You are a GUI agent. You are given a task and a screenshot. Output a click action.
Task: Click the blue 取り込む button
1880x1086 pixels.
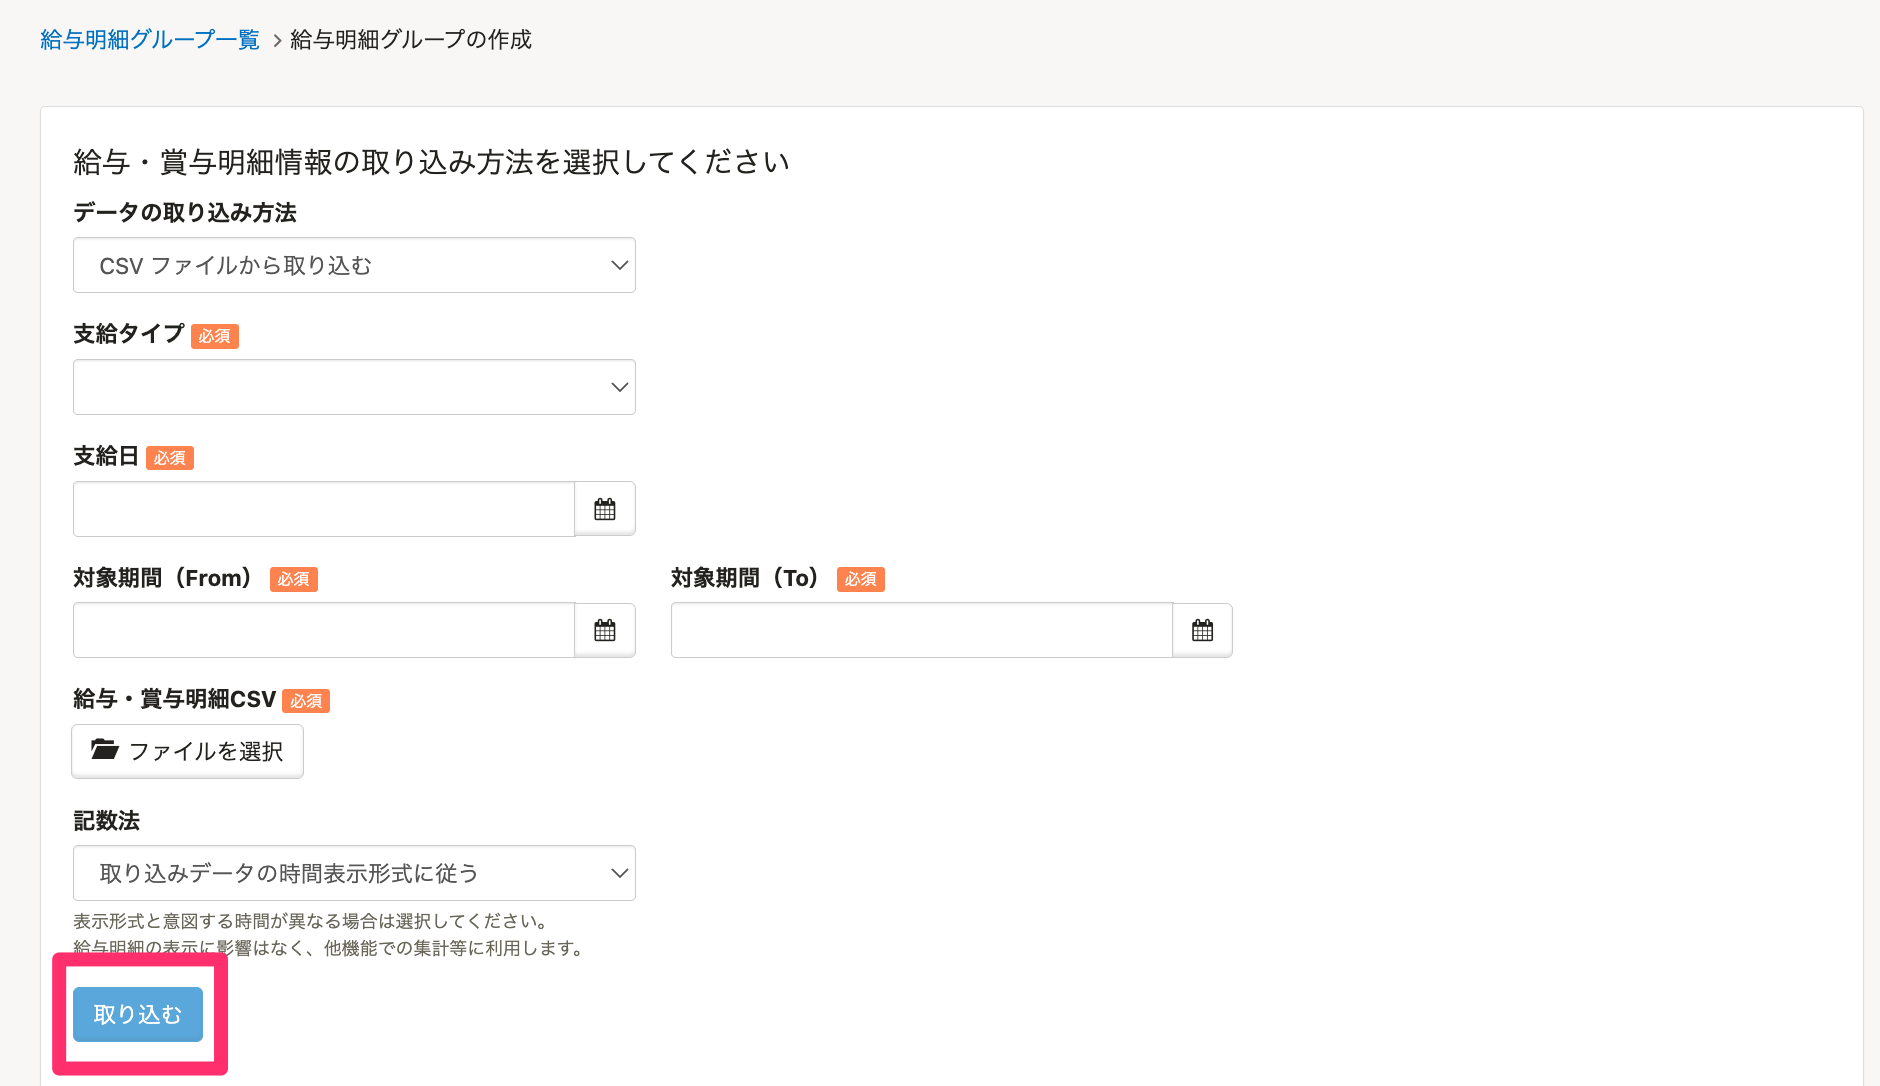(138, 1014)
